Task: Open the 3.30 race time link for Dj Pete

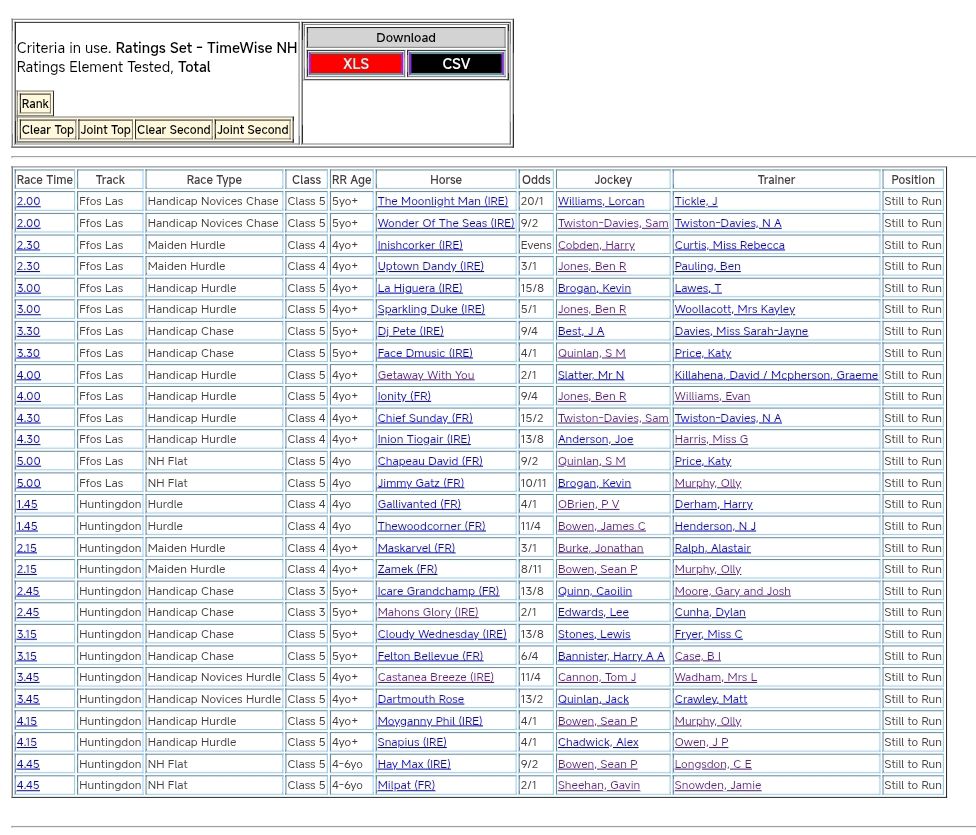Action: click(x=28, y=332)
